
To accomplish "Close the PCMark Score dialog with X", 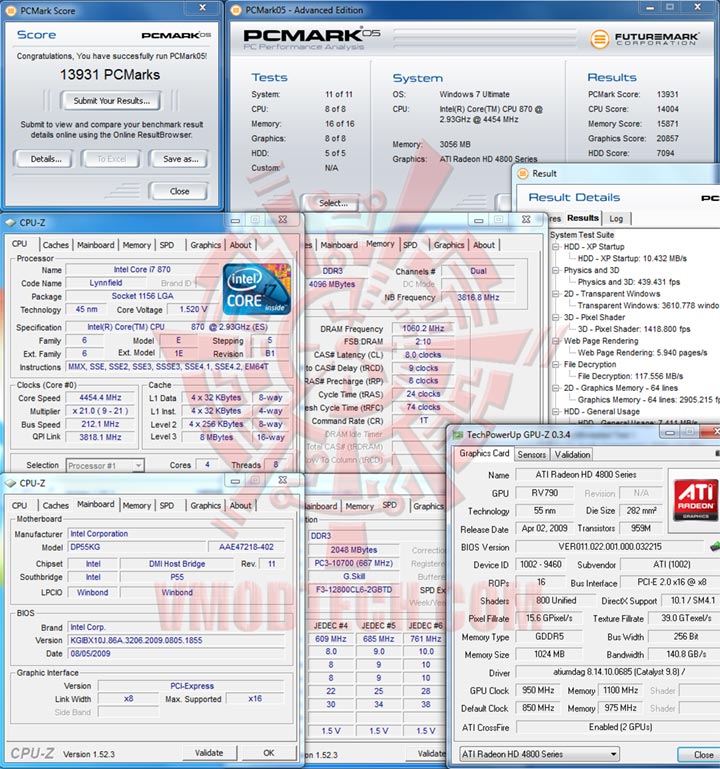I will coord(203,7).
